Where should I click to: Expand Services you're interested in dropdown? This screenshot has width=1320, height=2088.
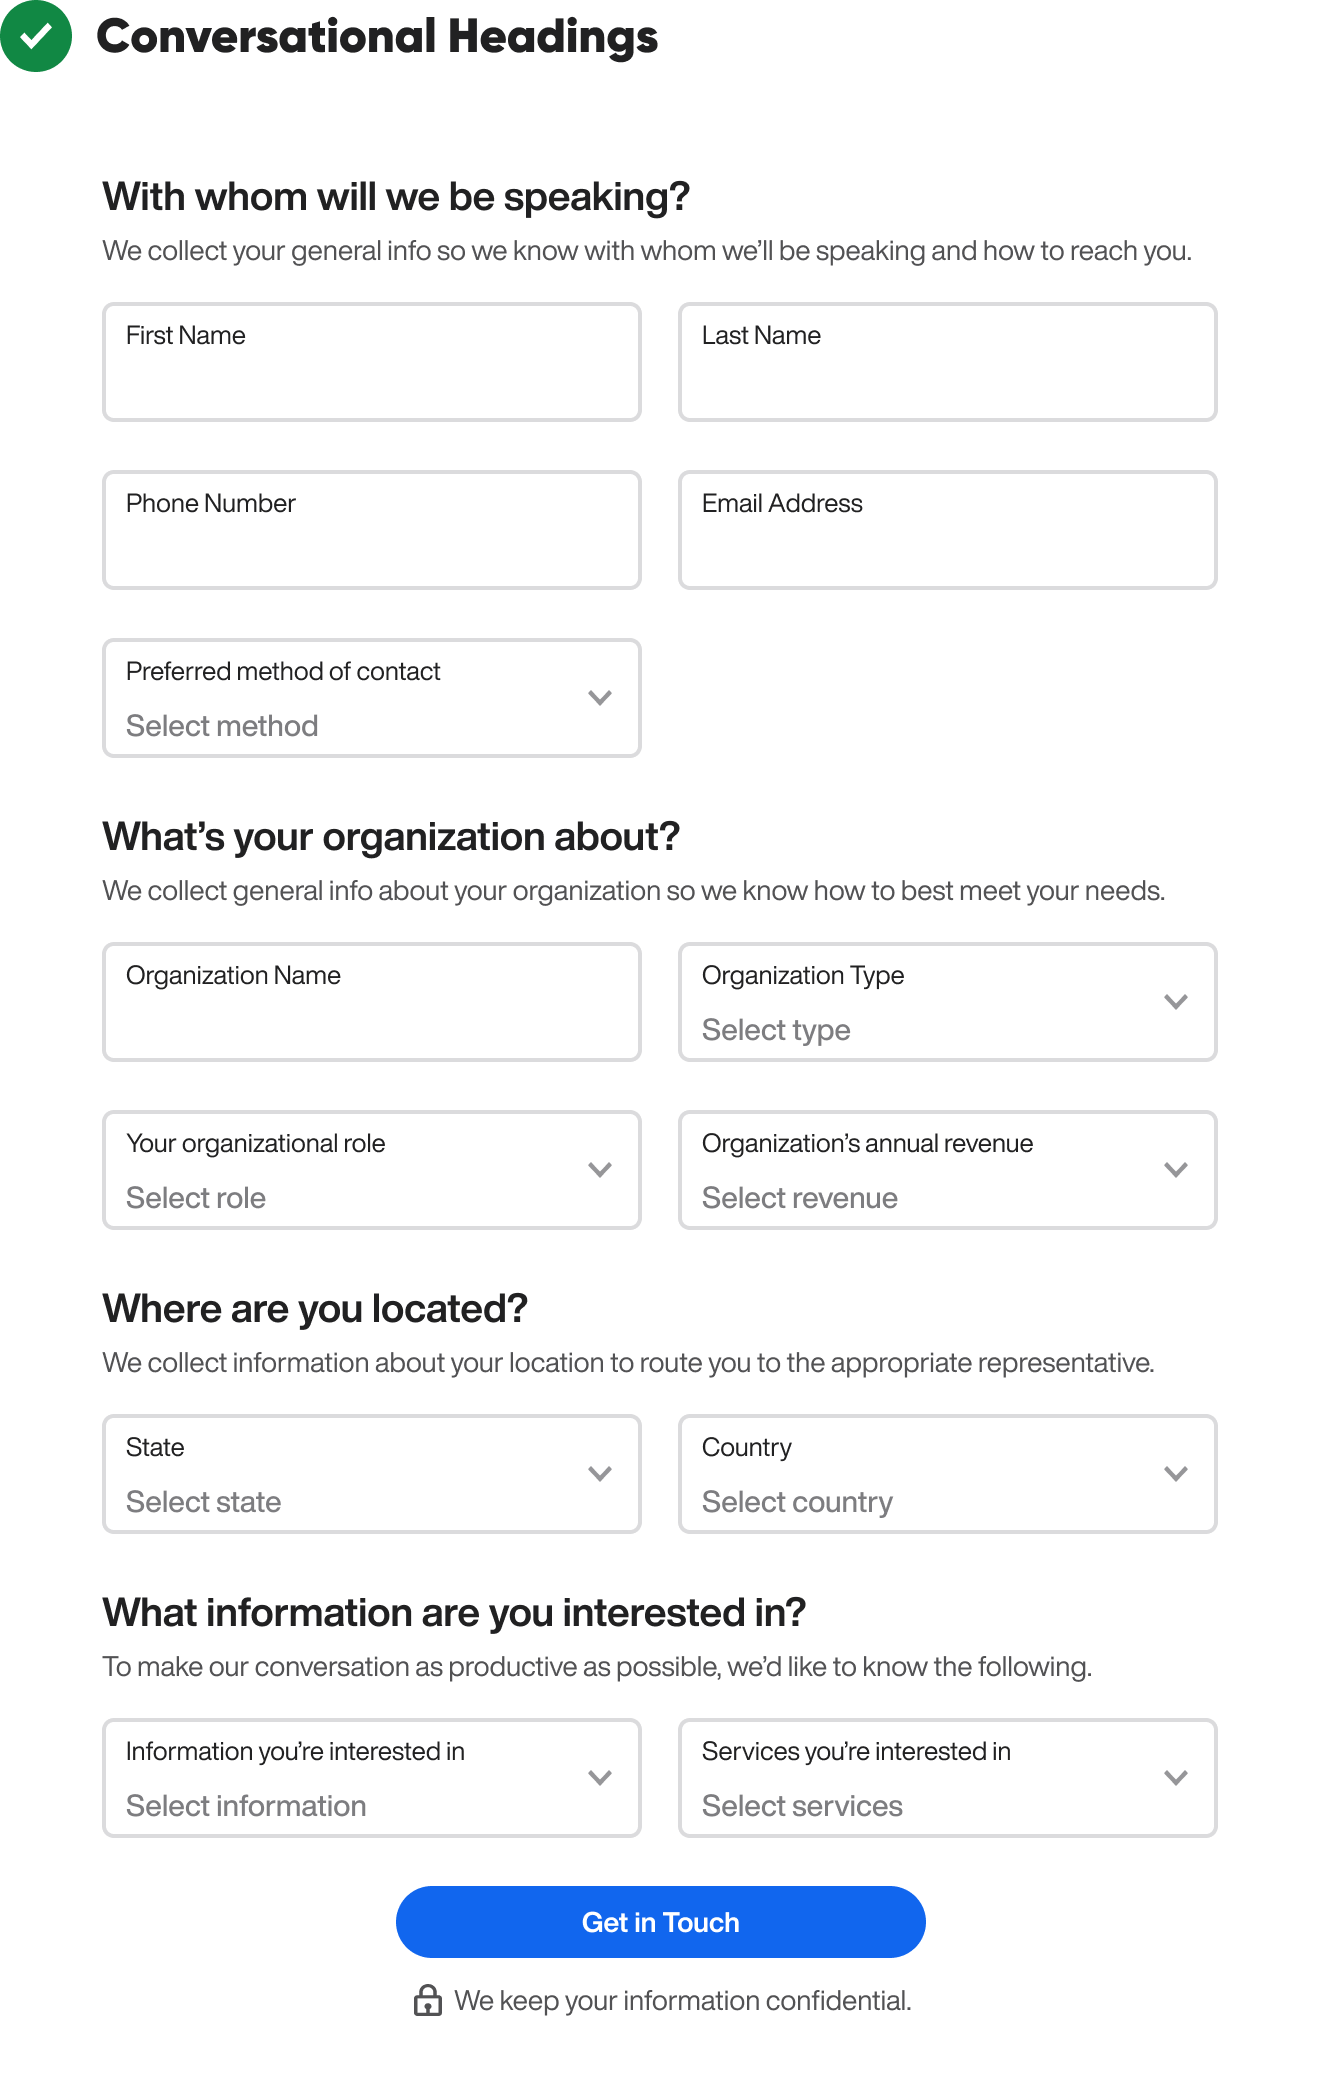click(947, 1778)
